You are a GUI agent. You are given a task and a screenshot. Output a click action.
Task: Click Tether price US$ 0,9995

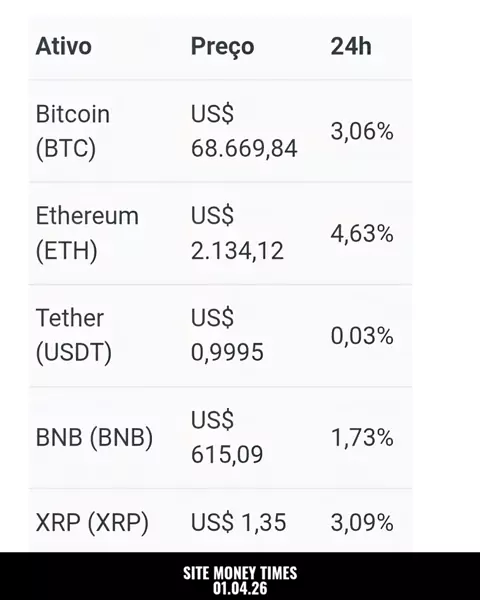227,335
